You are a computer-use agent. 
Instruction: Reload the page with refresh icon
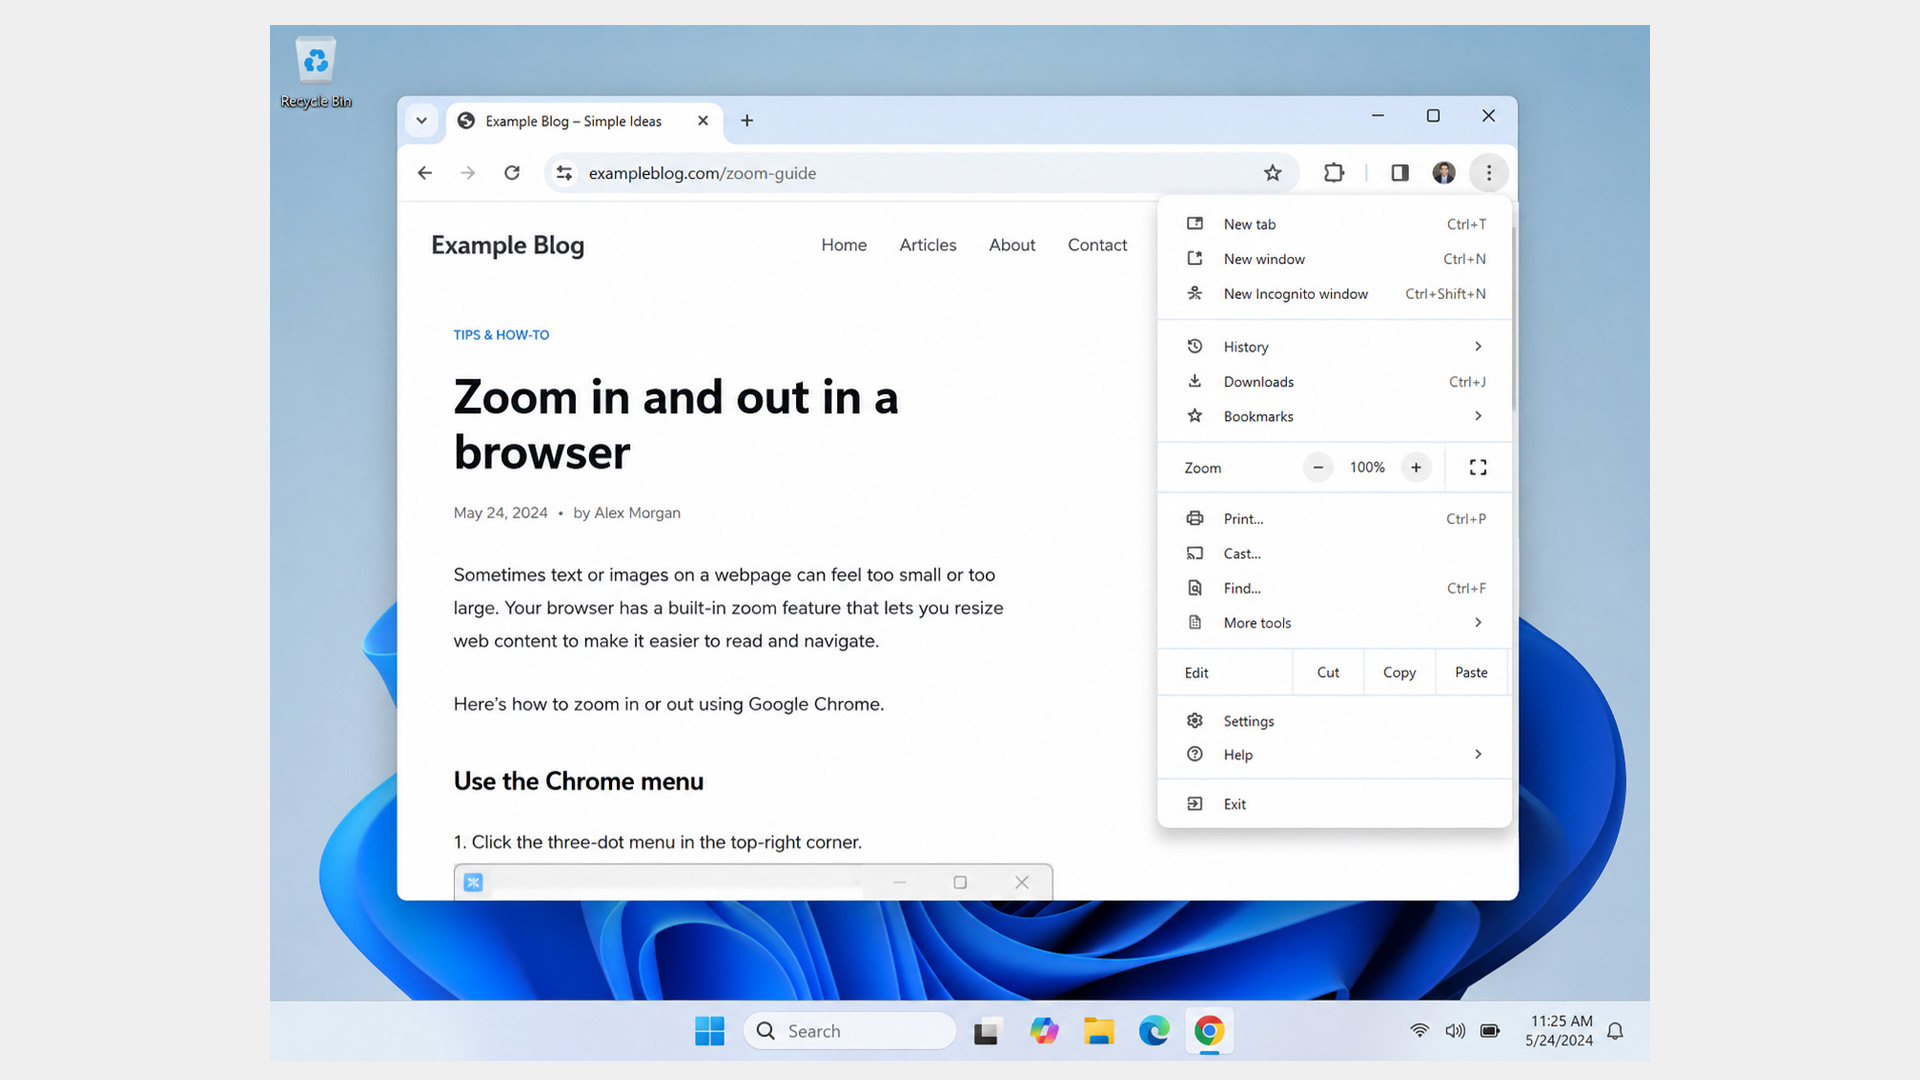[512, 173]
